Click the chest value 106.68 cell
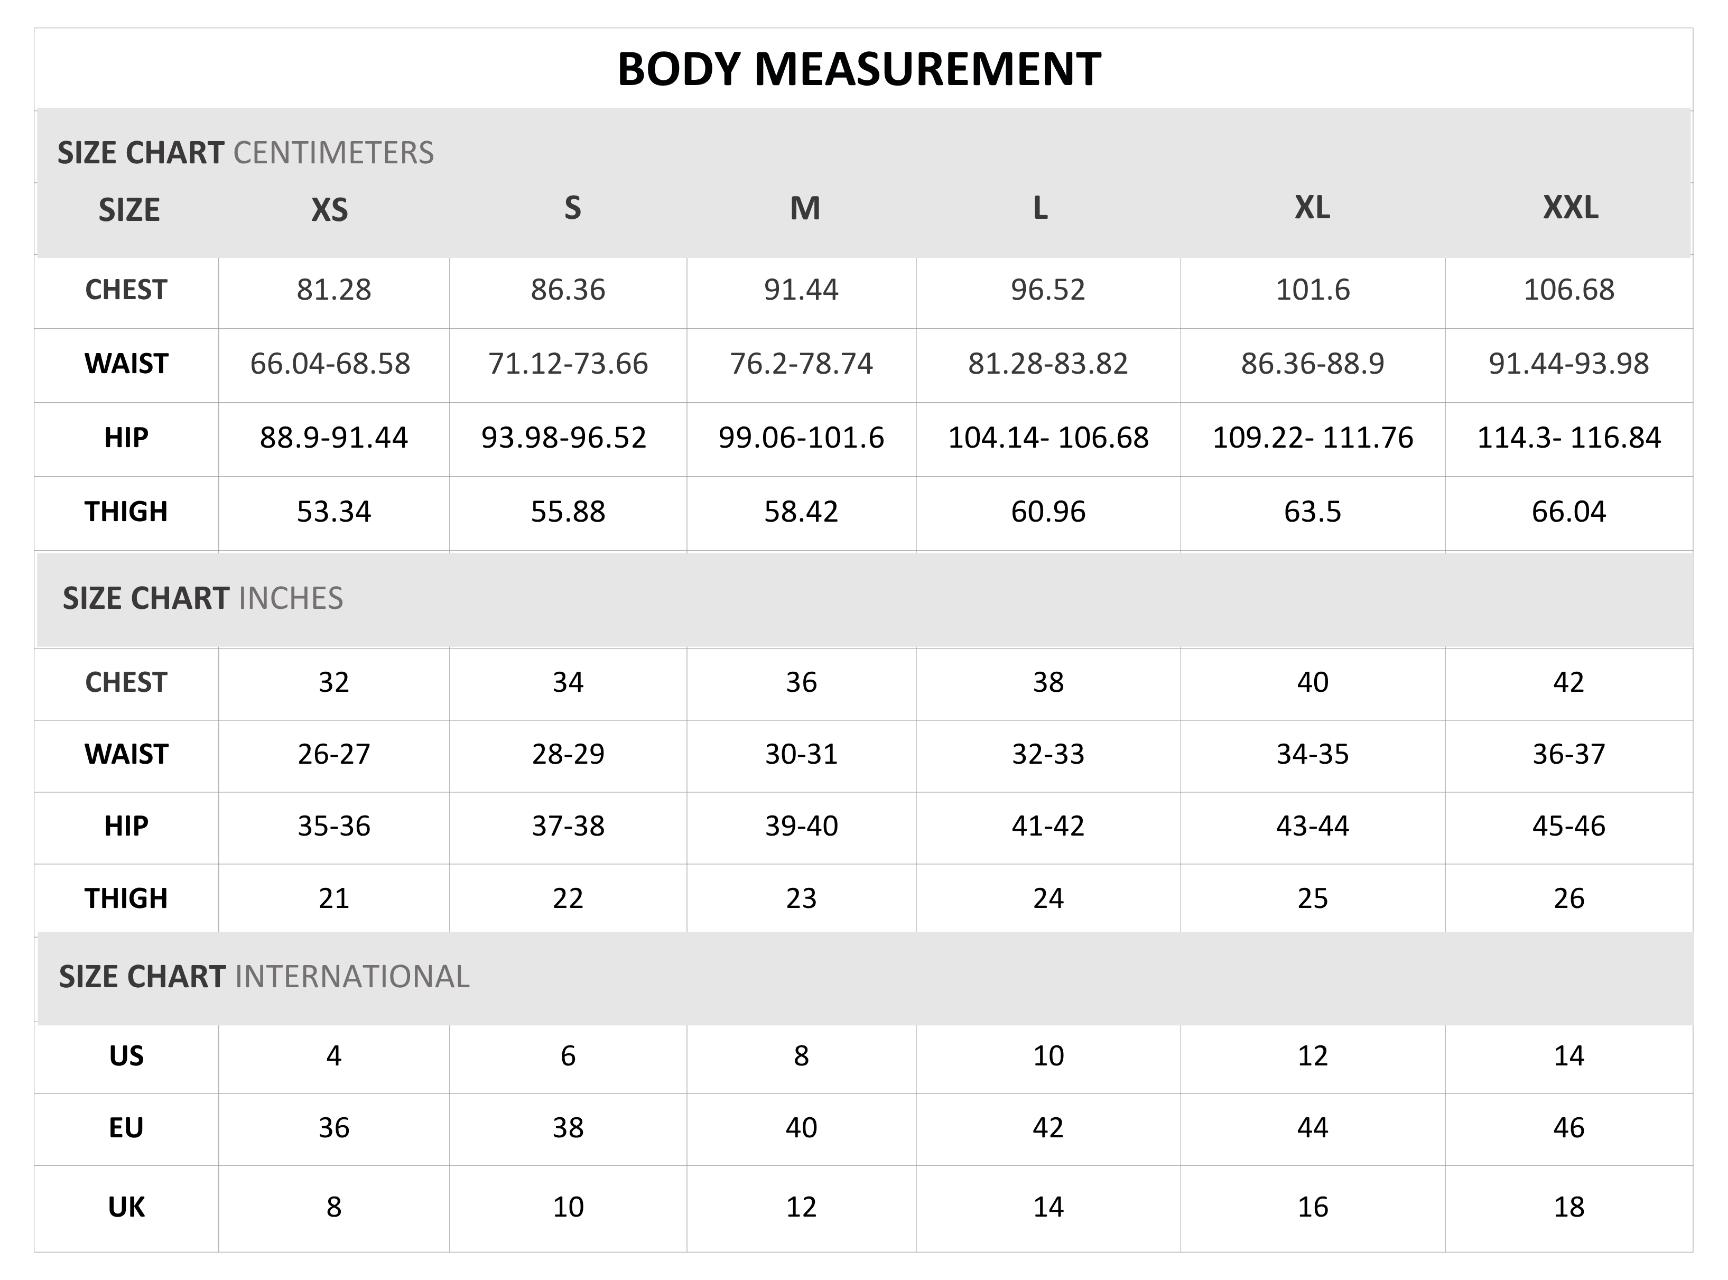 [1568, 290]
